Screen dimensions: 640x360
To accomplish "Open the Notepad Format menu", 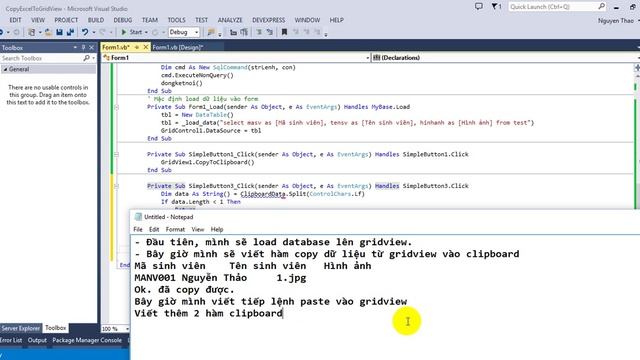I will (175, 229).
